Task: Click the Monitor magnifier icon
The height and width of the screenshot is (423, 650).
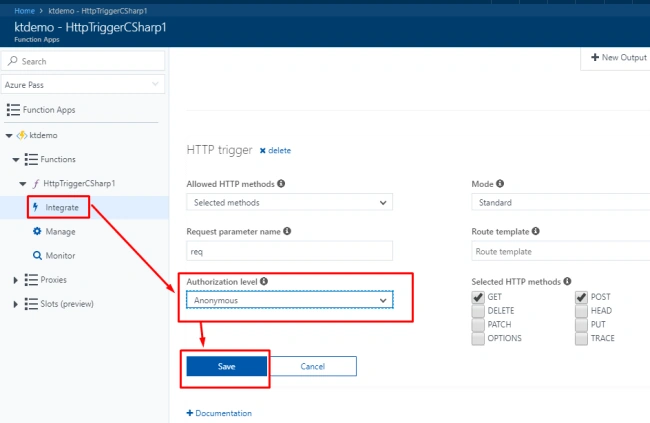Action: click(x=37, y=255)
